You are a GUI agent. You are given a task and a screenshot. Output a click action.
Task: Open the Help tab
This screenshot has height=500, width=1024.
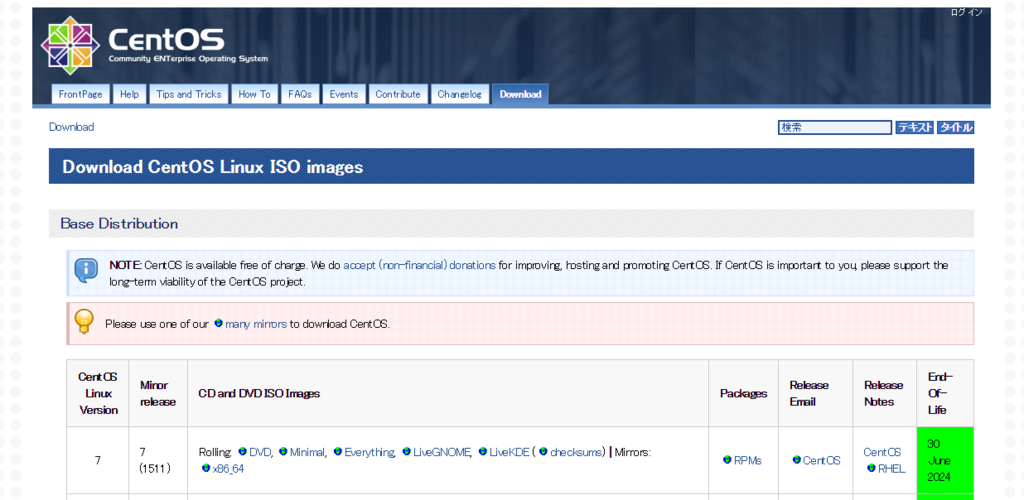tap(129, 94)
